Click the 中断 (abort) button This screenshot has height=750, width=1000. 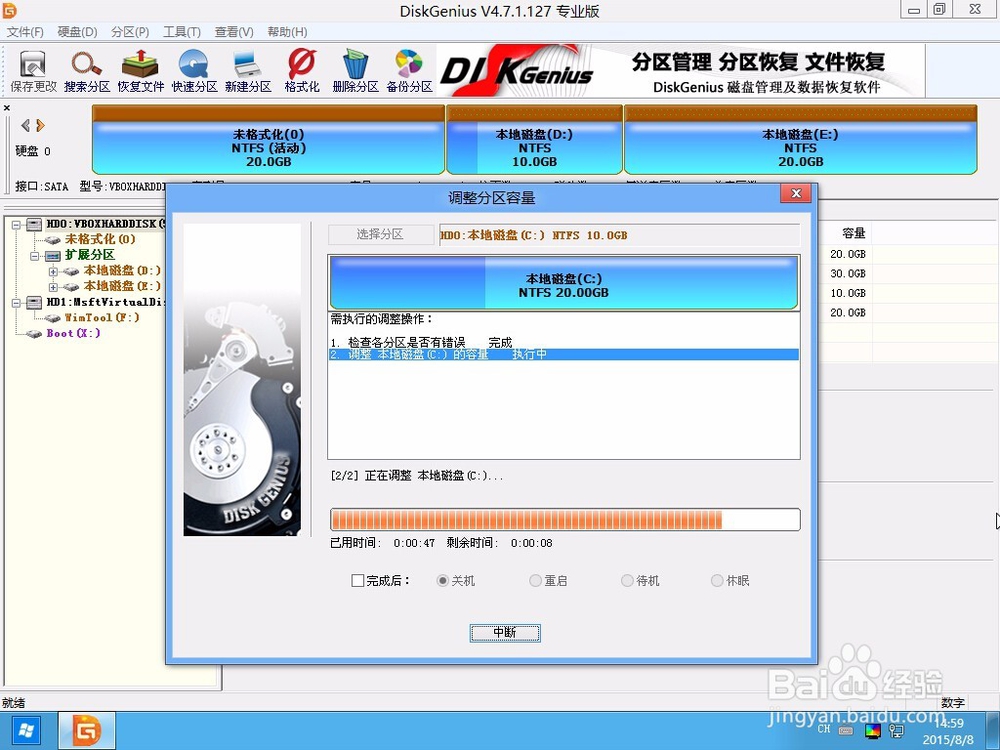505,633
